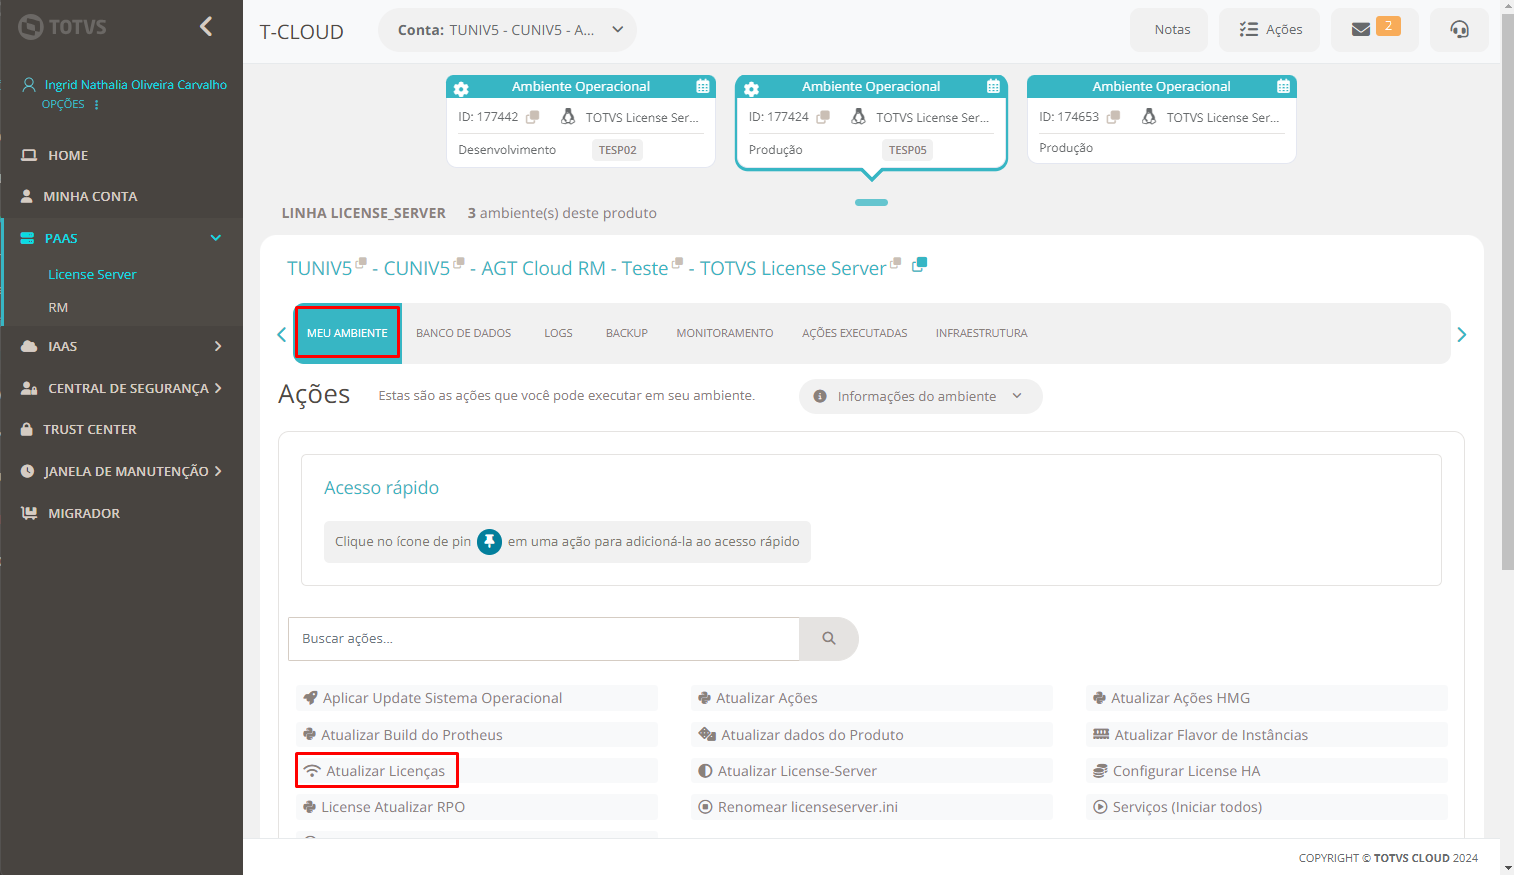Run Atualizar License-Server action

pyautogui.click(x=872, y=771)
